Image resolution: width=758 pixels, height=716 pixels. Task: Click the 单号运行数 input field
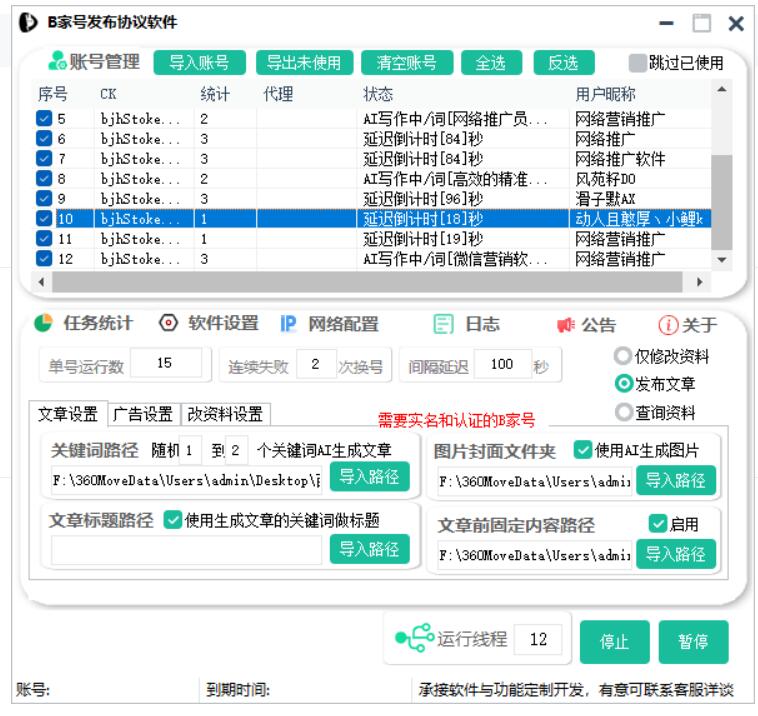165,365
